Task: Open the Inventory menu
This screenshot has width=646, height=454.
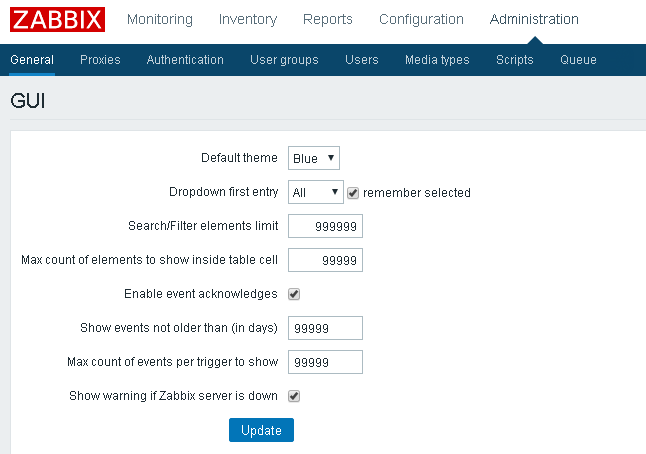Action: click(248, 19)
